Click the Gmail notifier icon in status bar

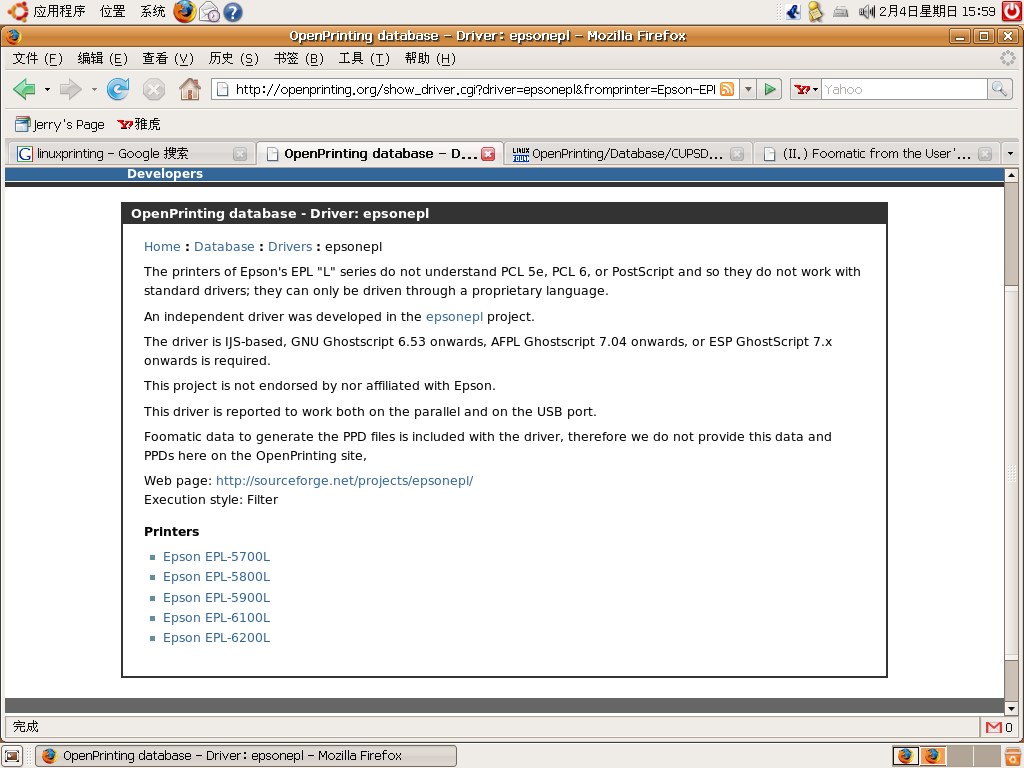tap(993, 727)
